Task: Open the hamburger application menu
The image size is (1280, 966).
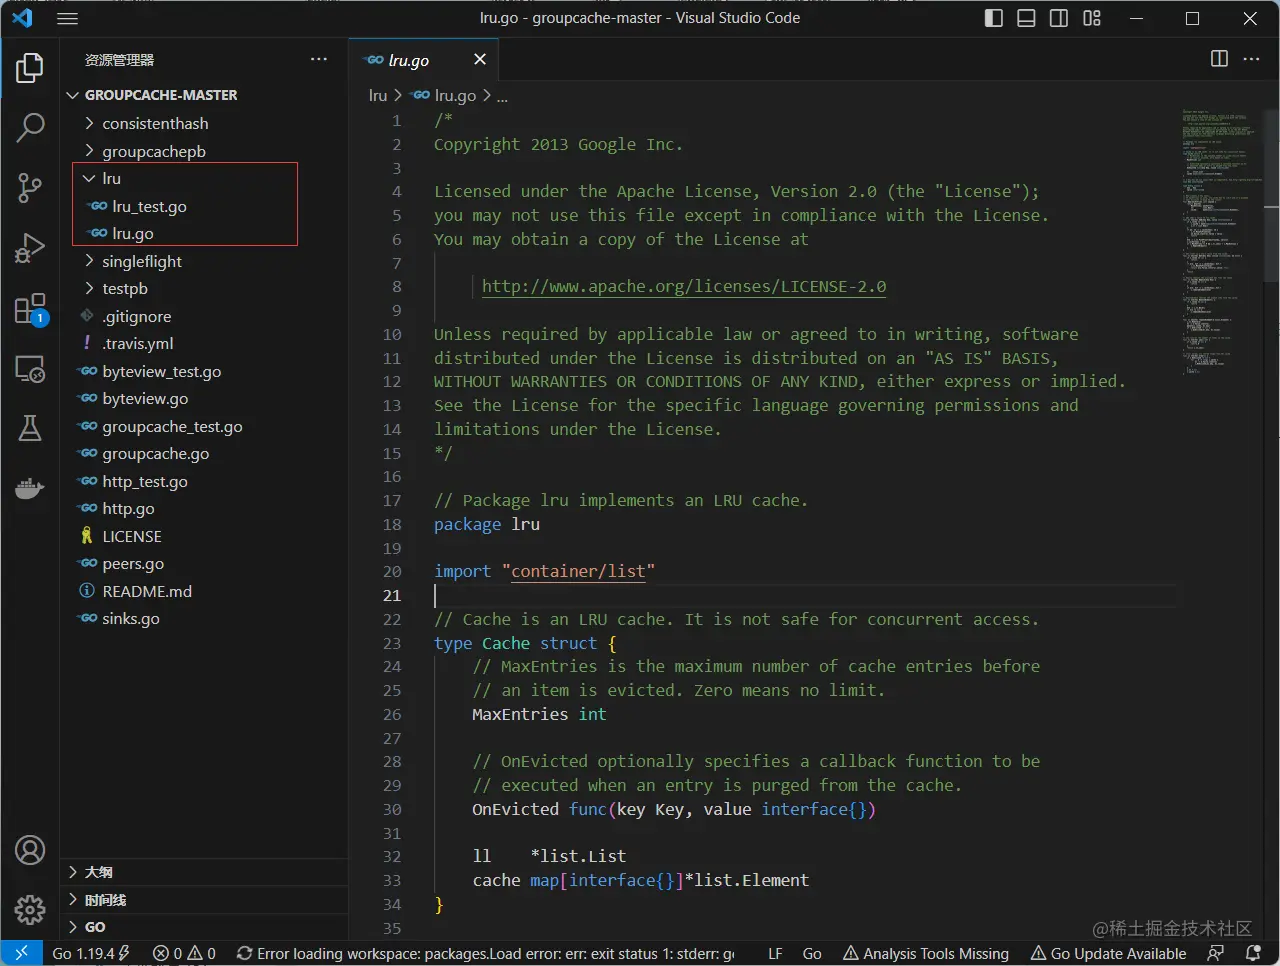Action: pyautogui.click(x=67, y=18)
